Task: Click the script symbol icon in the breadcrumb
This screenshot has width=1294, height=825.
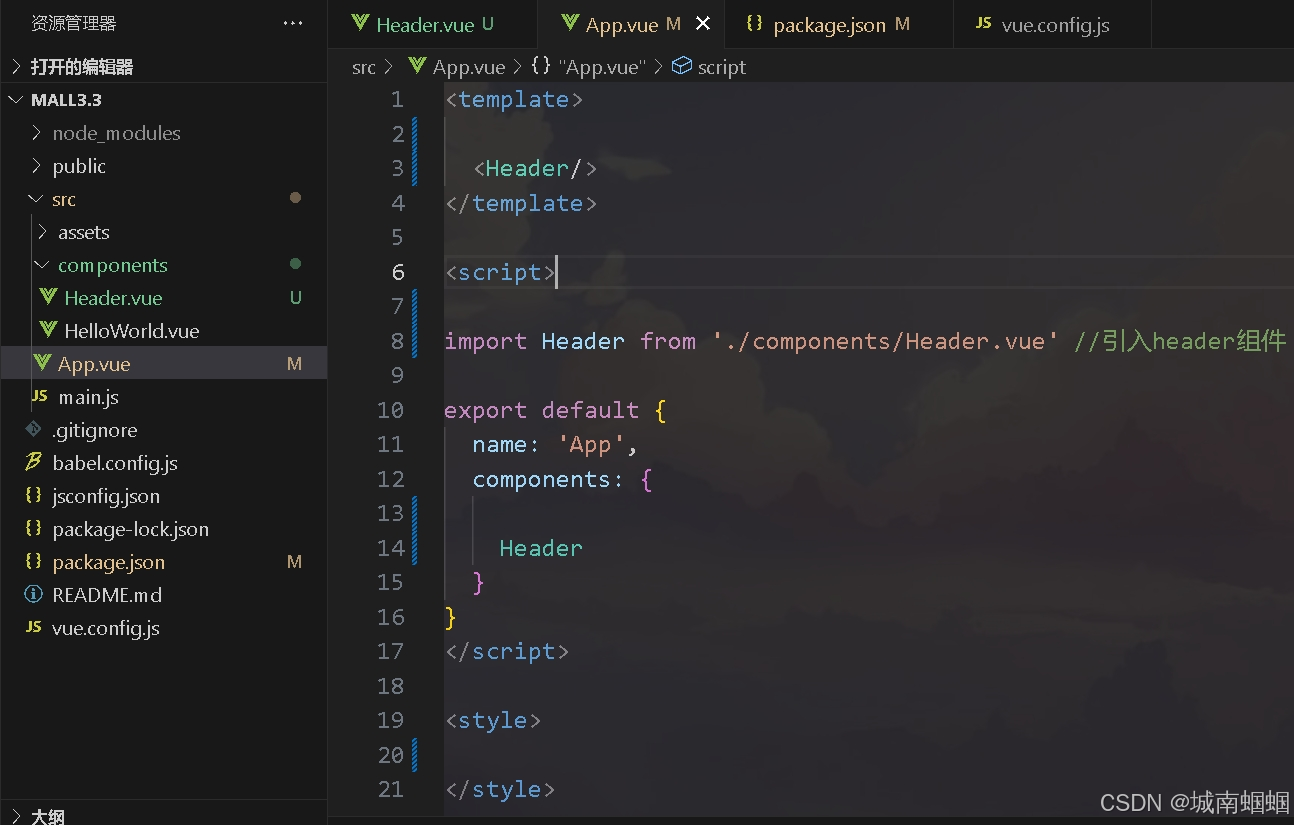Action: point(681,66)
